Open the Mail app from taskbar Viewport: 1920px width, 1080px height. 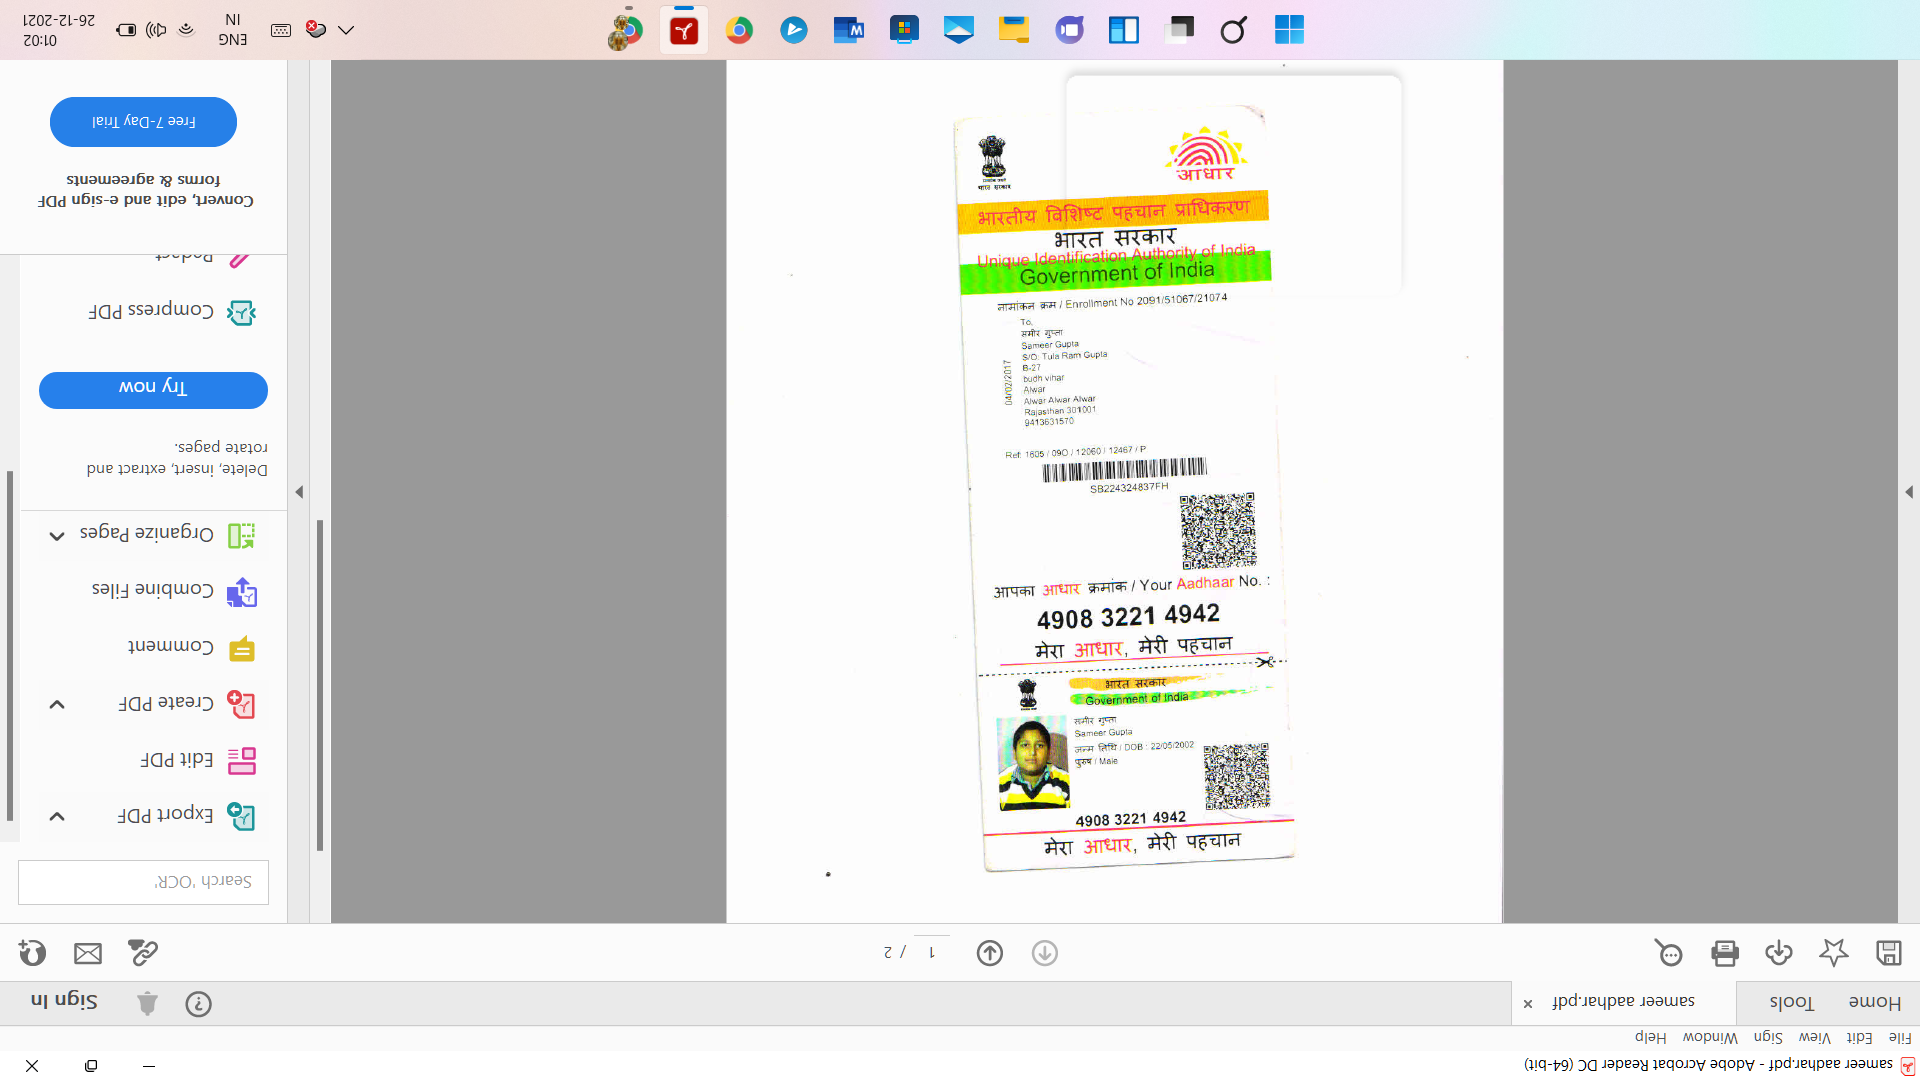point(959,30)
